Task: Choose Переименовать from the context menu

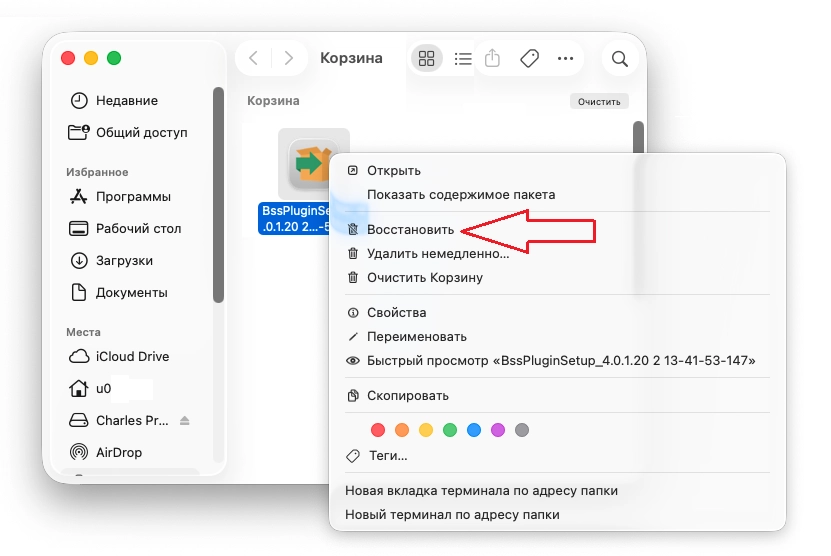Action: (416, 337)
